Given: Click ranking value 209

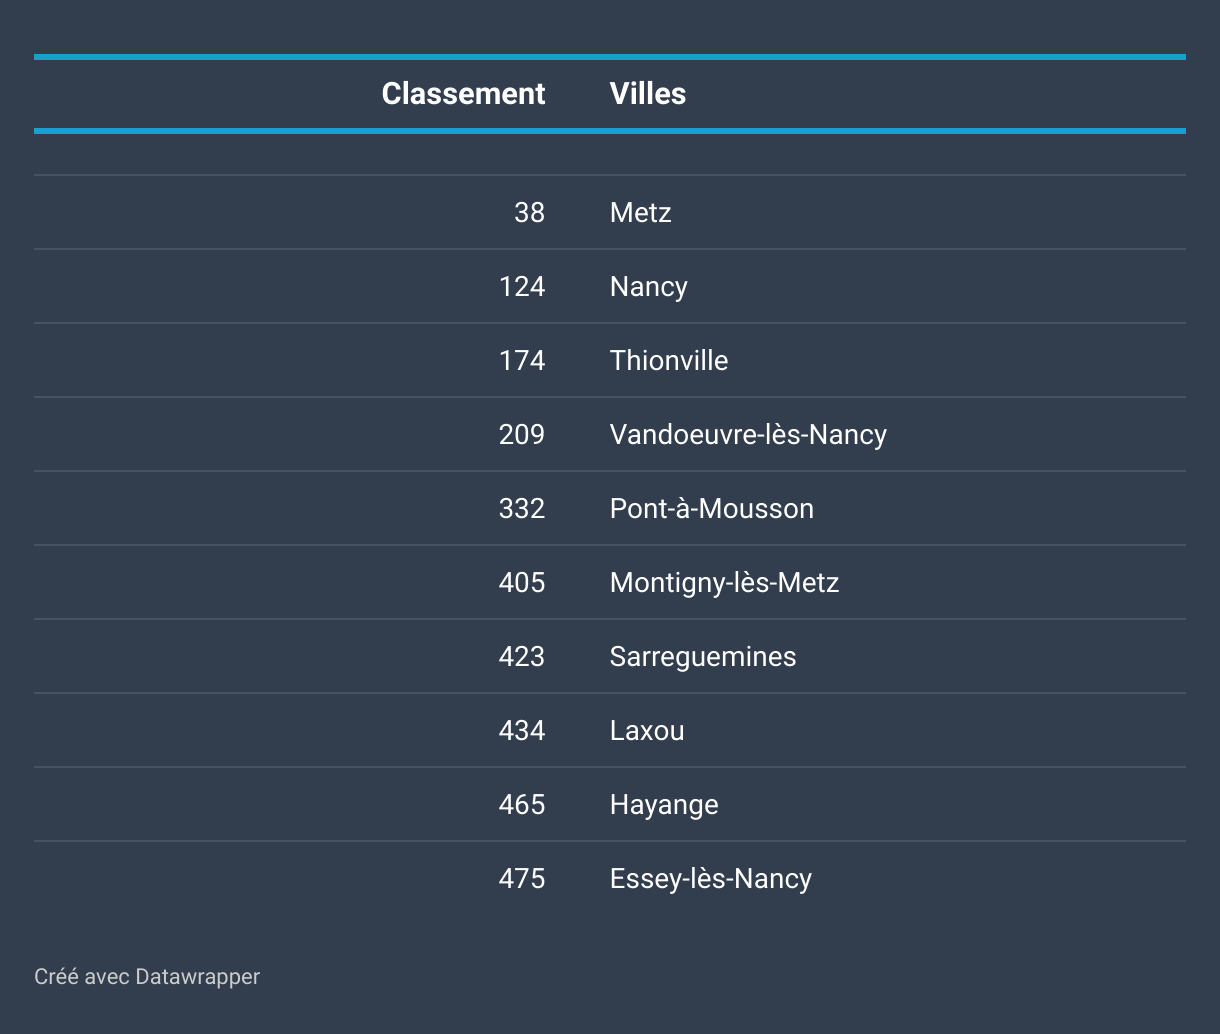Looking at the screenshot, I should pos(522,434).
